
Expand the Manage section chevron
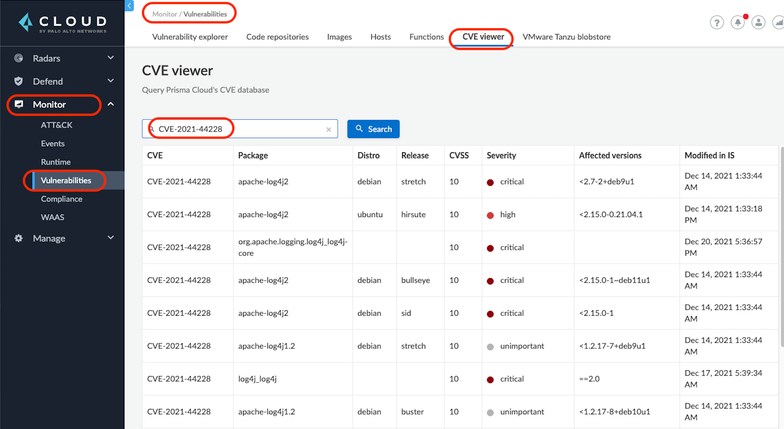click(110, 238)
